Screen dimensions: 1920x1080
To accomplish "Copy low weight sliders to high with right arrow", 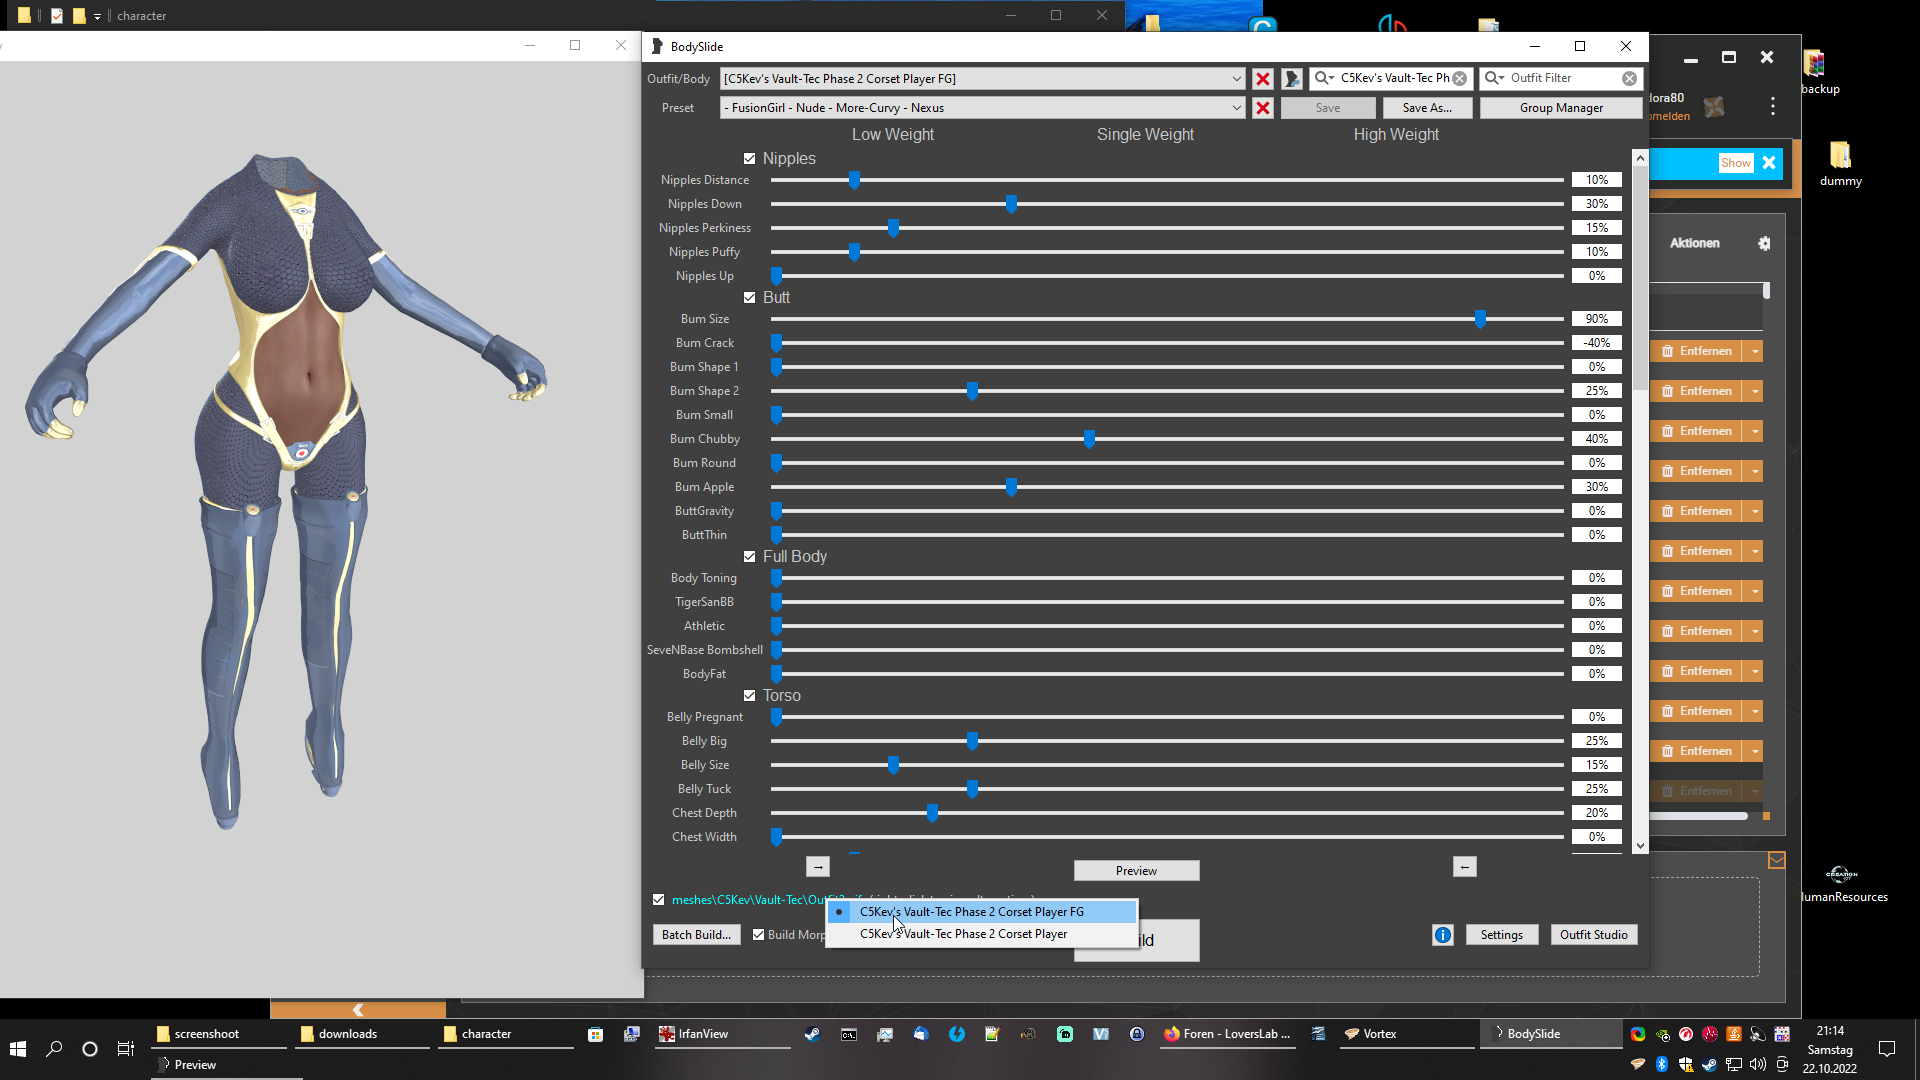I will point(818,867).
